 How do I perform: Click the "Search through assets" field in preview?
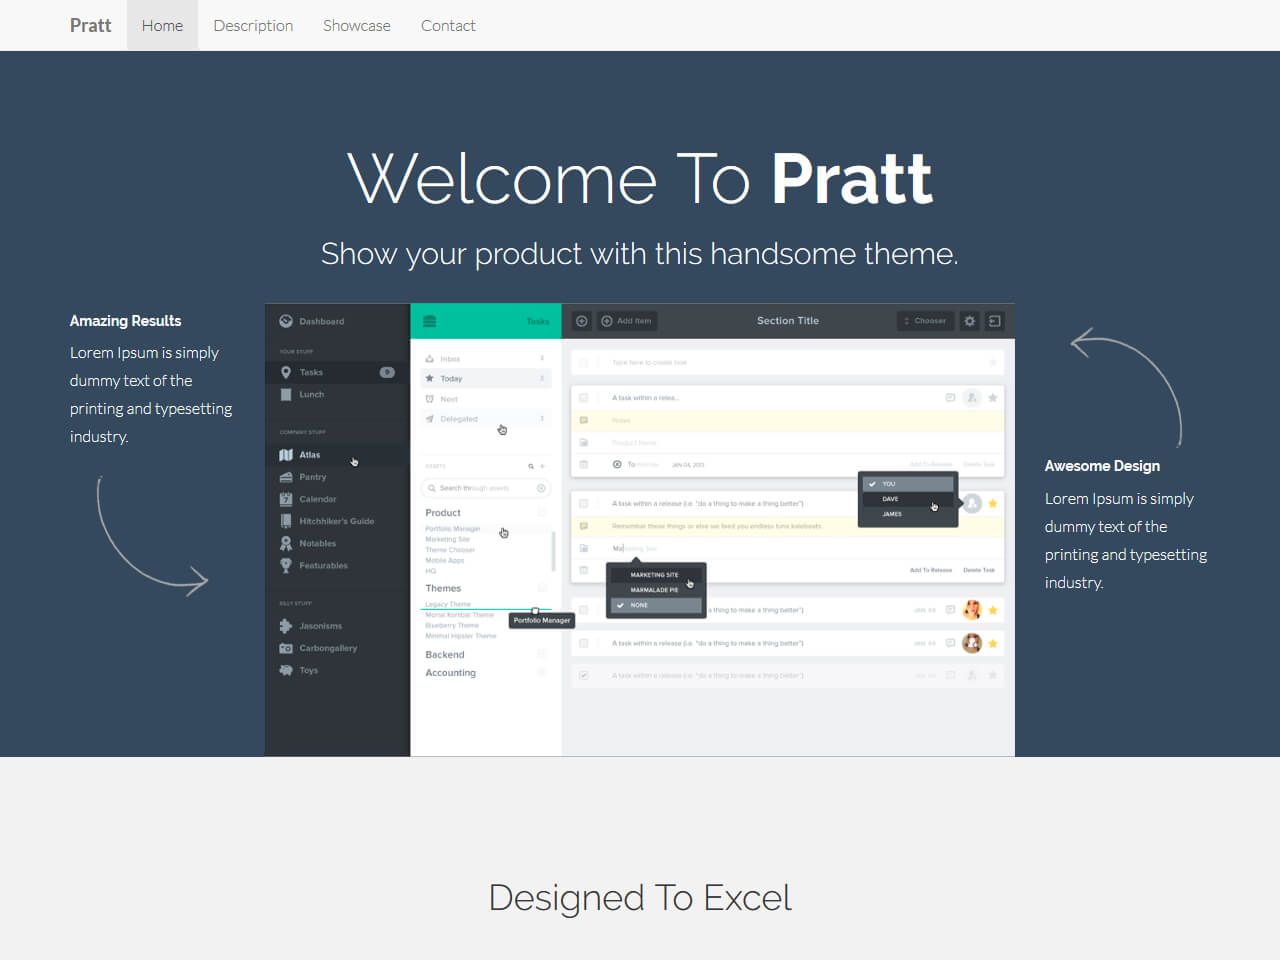coord(486,488)
